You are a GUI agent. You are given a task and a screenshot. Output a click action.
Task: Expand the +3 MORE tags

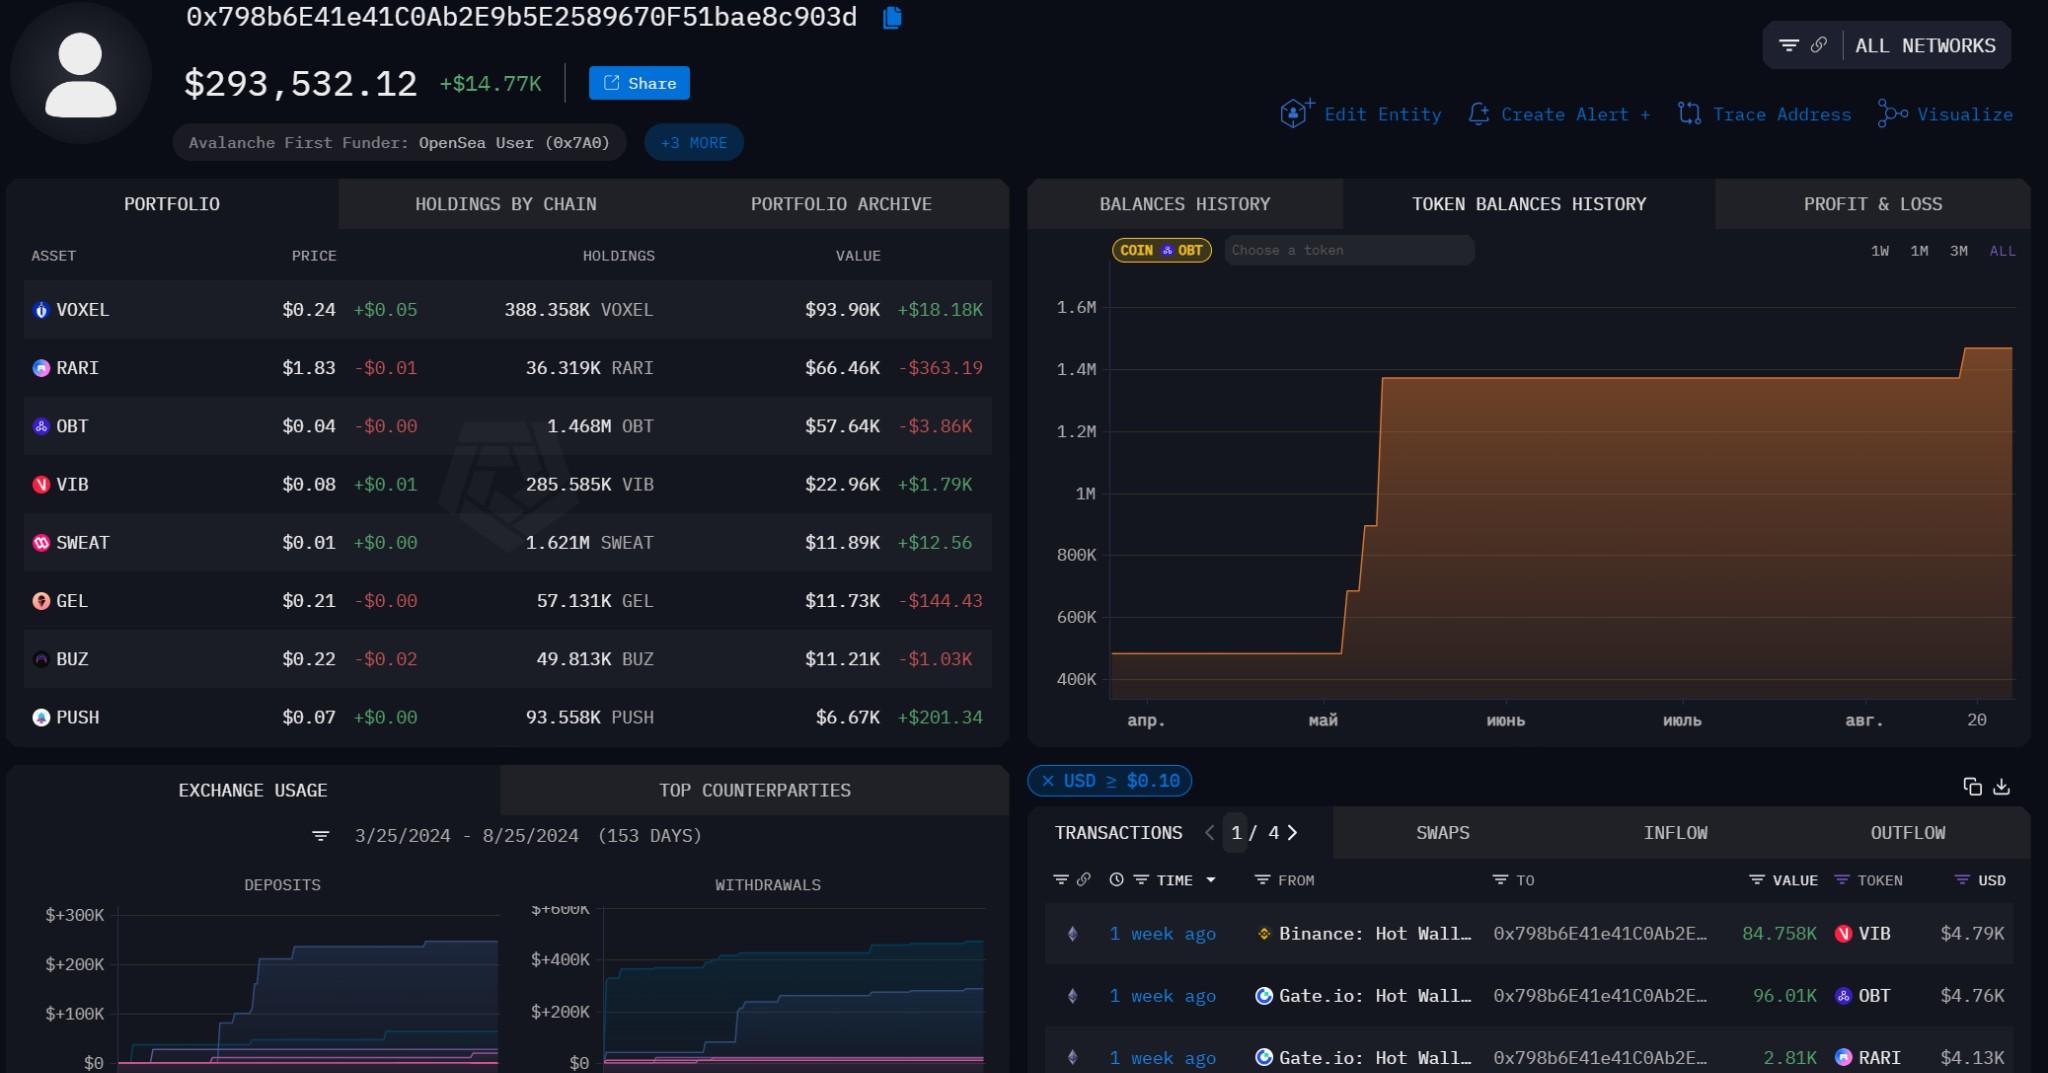pyautogui.click(x=694, y=142)
